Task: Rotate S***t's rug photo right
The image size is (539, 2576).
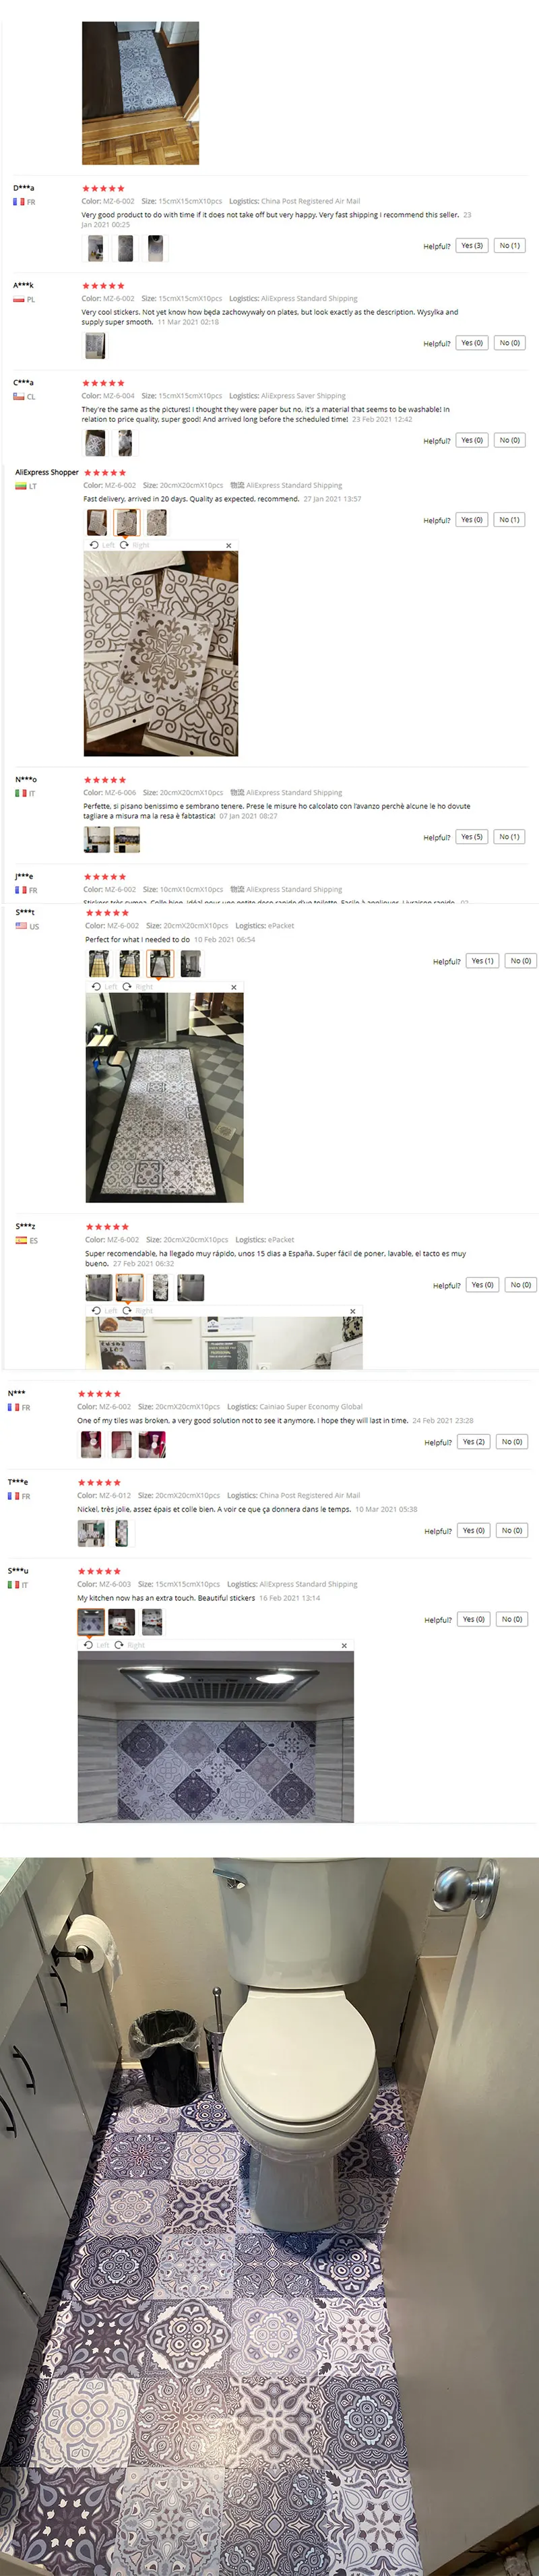Action: coord(138,986)
